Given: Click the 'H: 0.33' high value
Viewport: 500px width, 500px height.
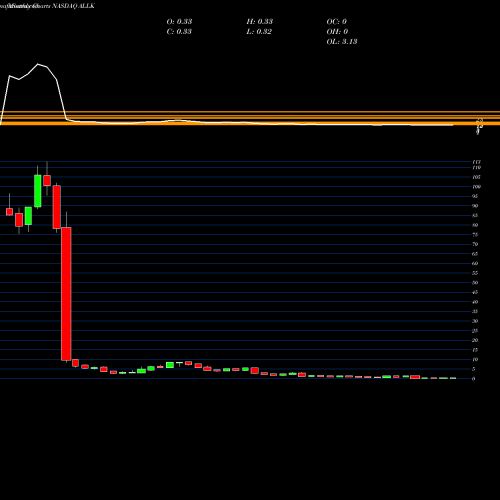Looking at the screenshot, I should [x=260, y=21].
